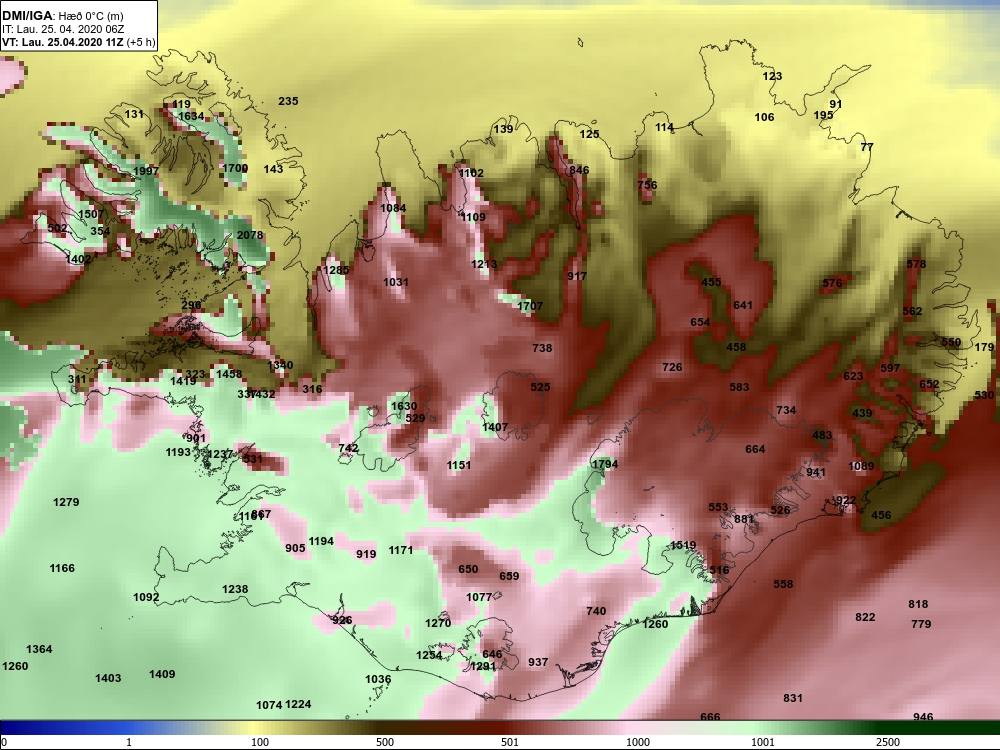Click the map value 1213
Image resolution: width=1000 pixels, height=750 pixels.
[484, 264]
